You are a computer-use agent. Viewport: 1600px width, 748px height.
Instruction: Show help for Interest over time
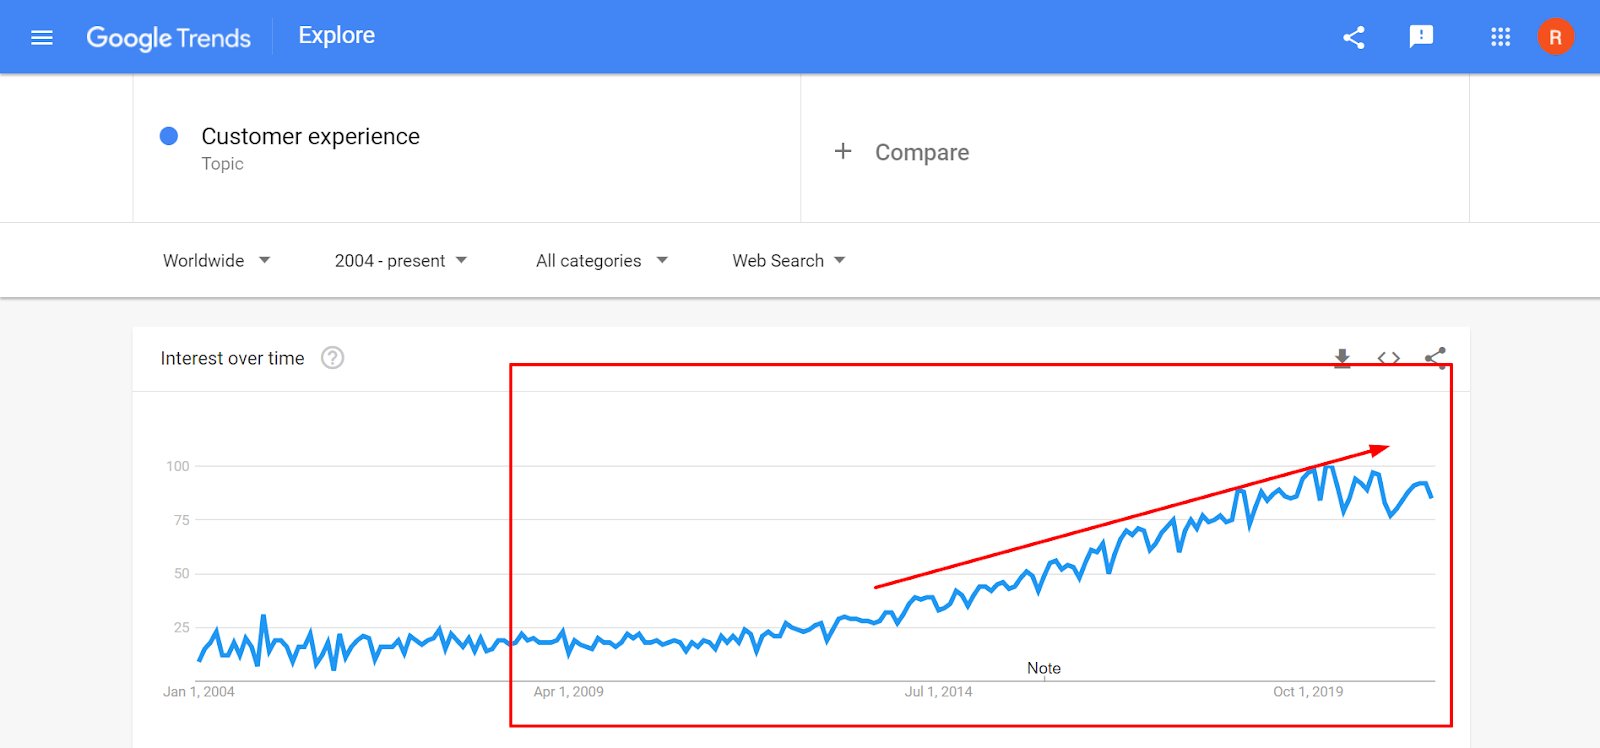tap(332, 358)
